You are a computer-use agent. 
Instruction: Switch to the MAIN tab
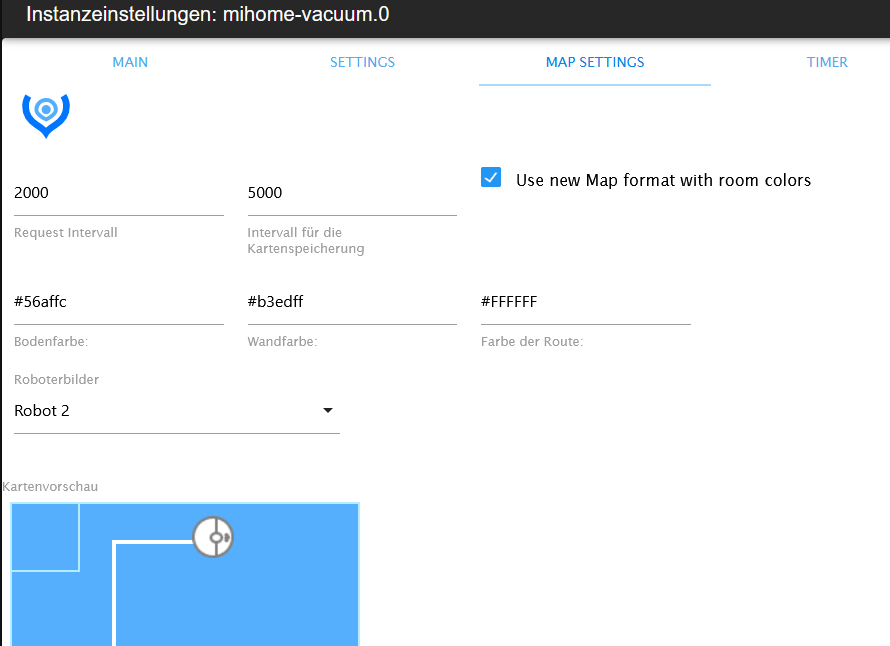tap(130, 62)
